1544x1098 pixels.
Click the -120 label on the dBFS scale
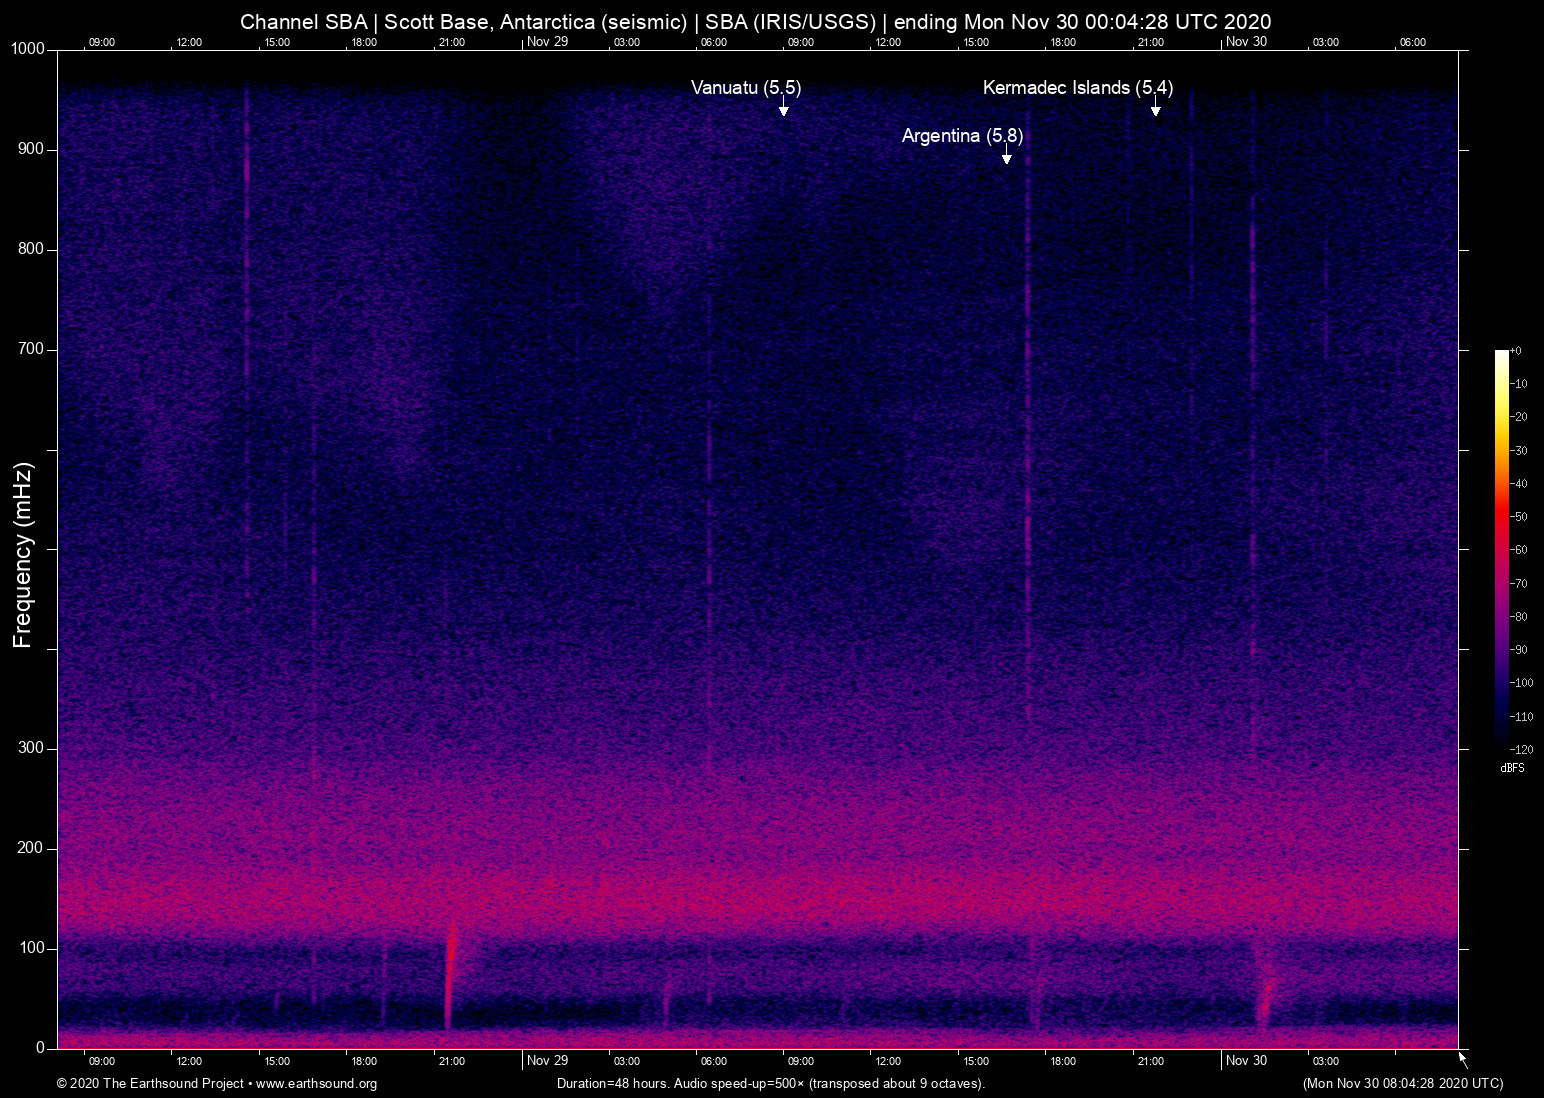tap(1520, 749)
